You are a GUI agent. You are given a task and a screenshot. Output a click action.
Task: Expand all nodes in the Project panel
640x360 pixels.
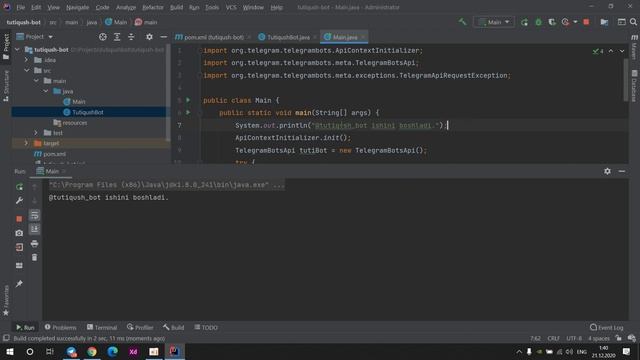click(117, 37)
